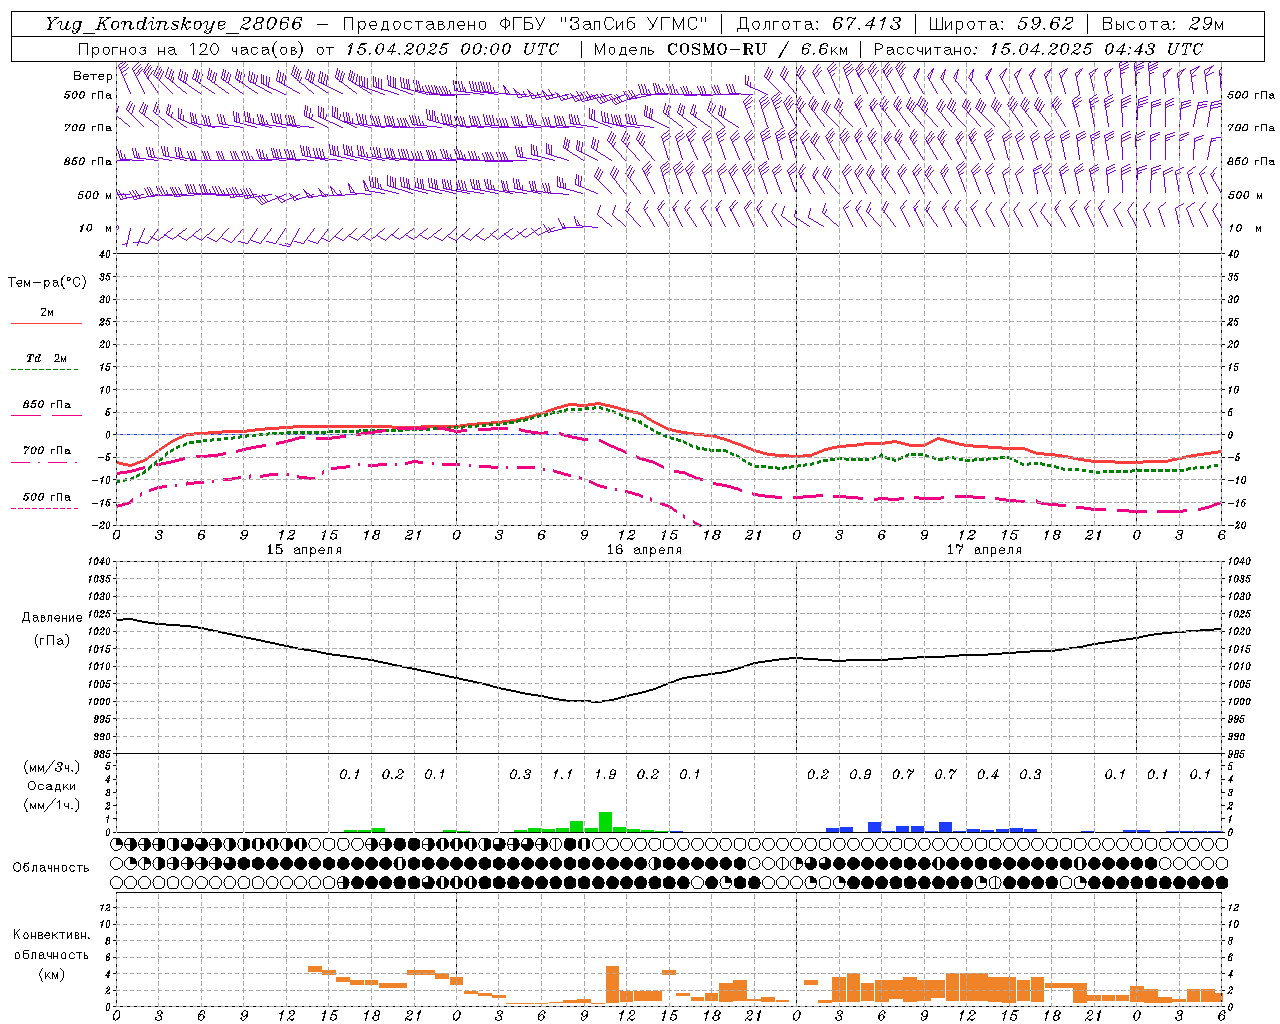The height and width of the screenshot is (1024, 1280).
Task: Click the date label 17 апреля
Action: pos(984,550)
